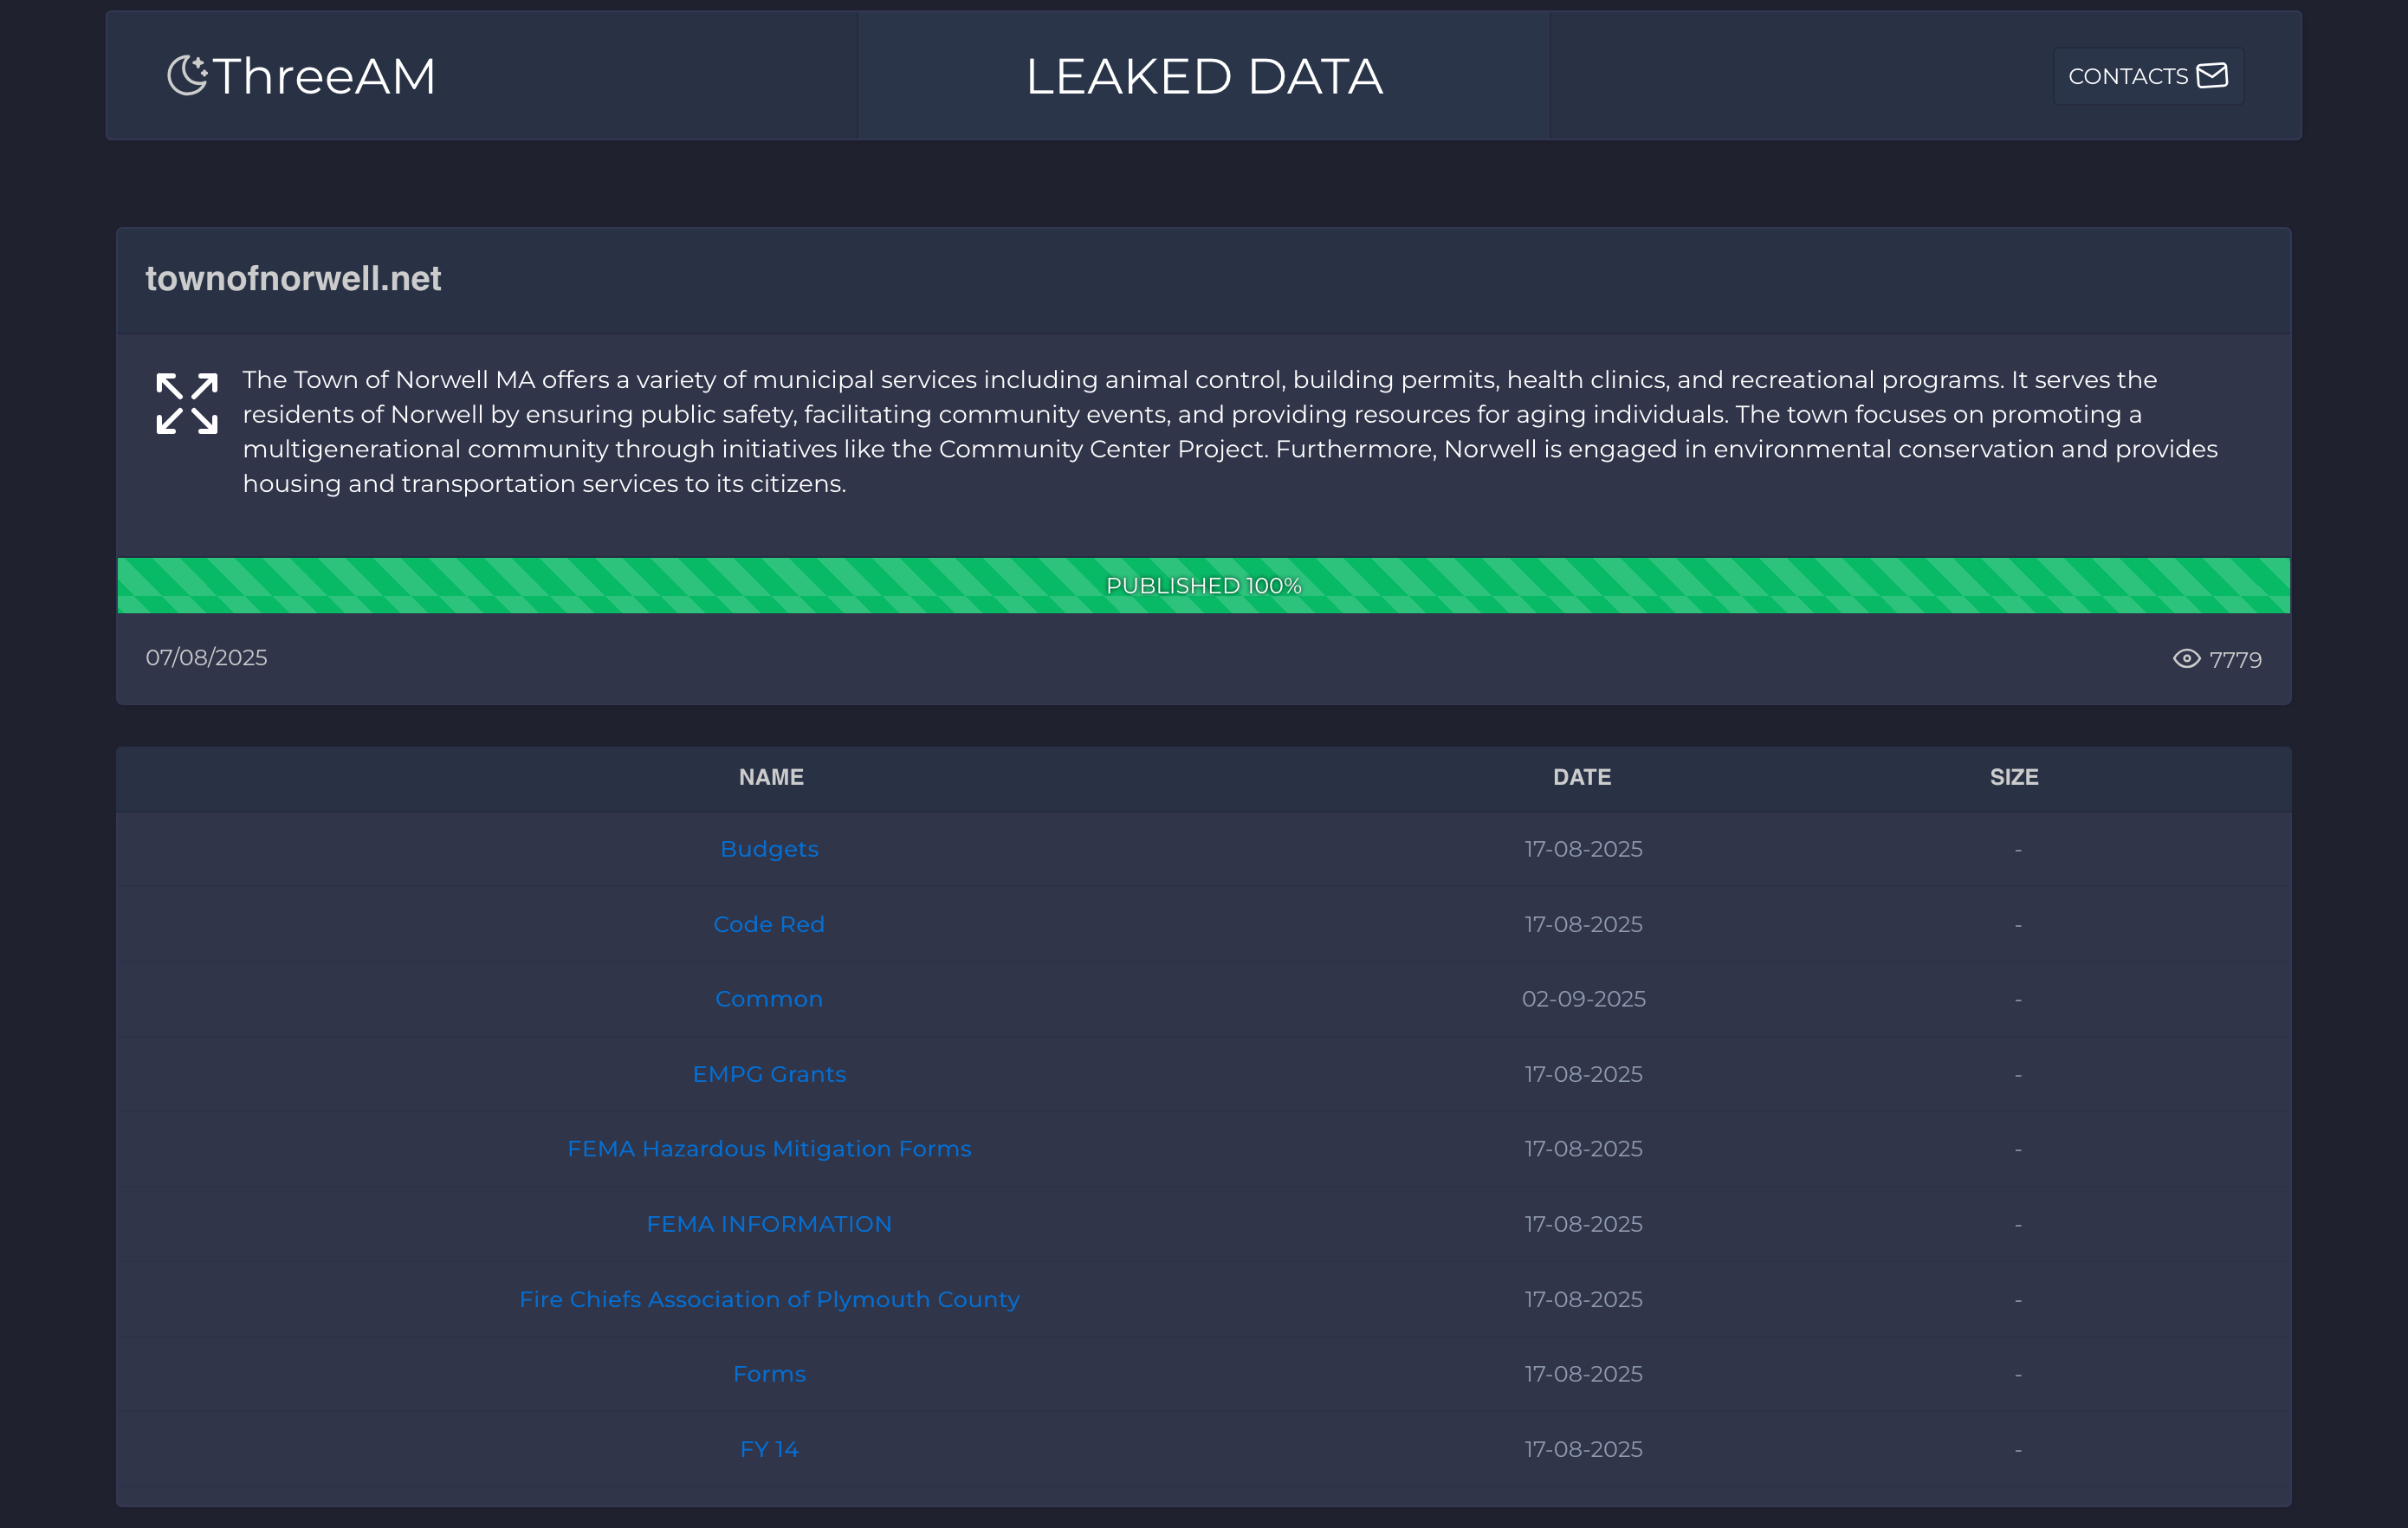Click the 17-08-2025 date in Code Red row
Viewport: 2408px width, 1528px height.
tap(1583, 923)
